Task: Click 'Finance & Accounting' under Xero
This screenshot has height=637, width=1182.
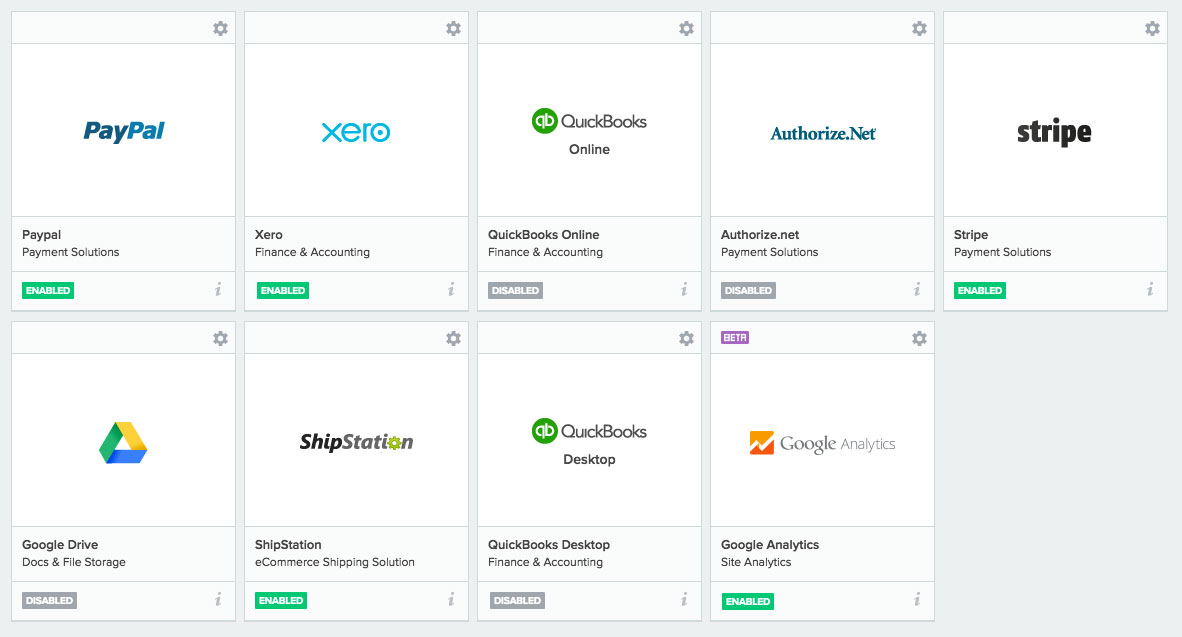Action: pyautogui.click(x=312, y=252)
